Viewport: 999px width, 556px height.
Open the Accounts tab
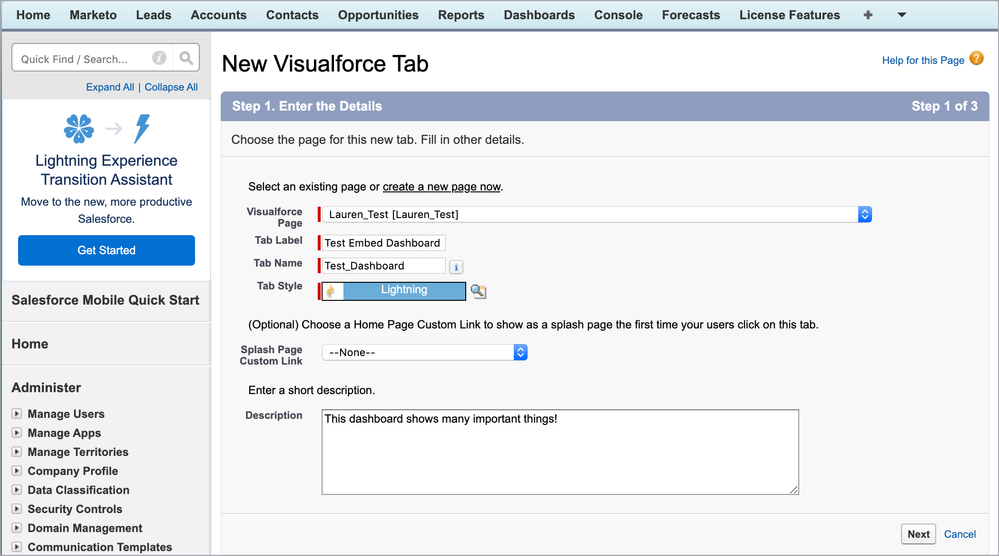219,15
